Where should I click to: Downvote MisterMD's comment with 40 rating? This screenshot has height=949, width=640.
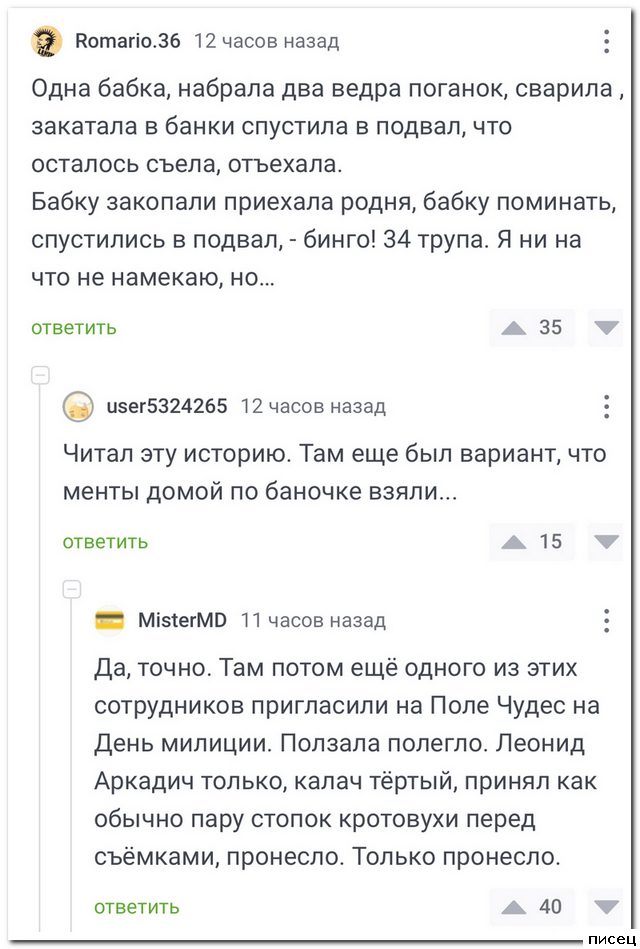606,907
